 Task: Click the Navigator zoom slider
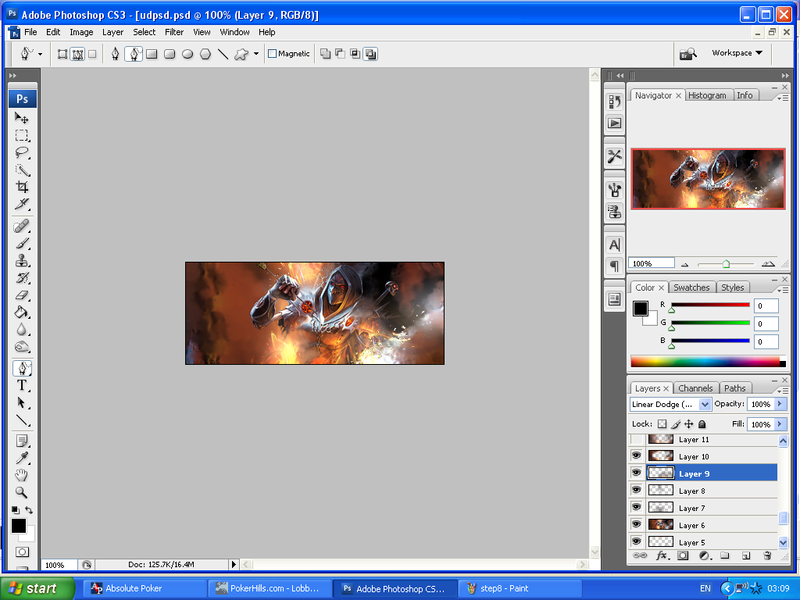coord(726,264)
